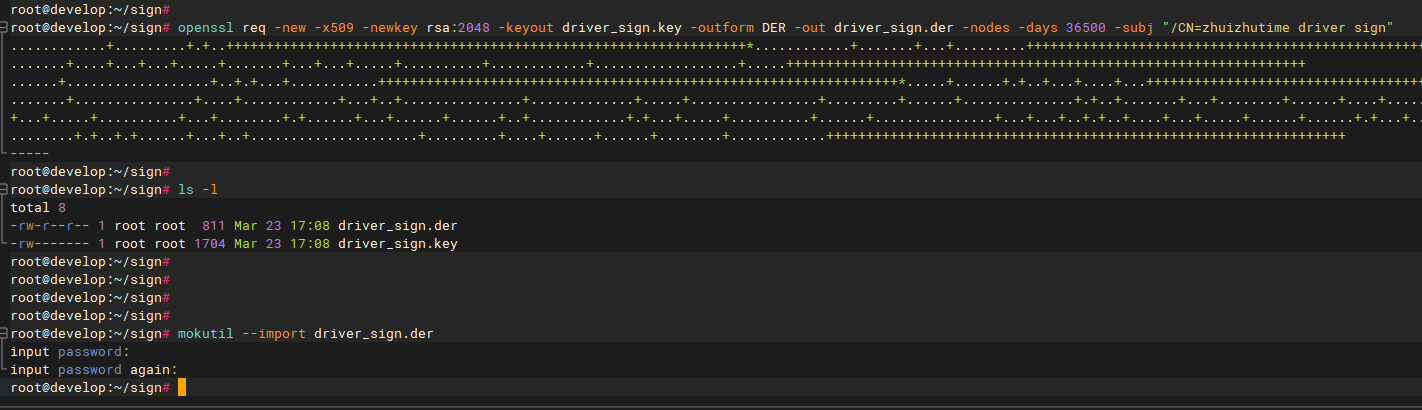1422x410 pixels.
Task: Click the openssl command word
Action: pyautogui.click(x=206, y=27)
